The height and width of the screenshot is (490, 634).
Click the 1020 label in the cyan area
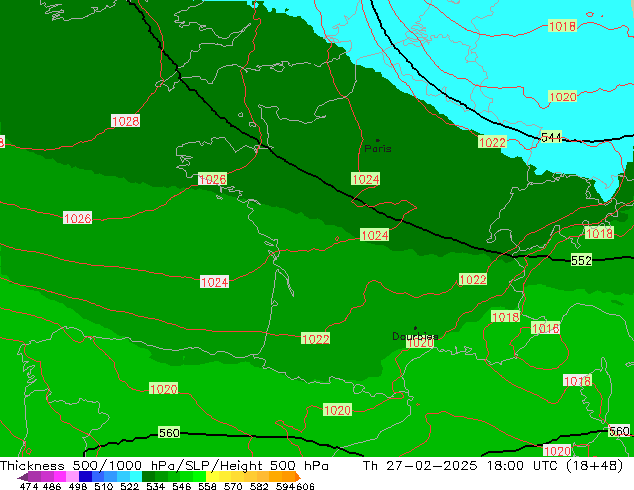pos(562,97)
